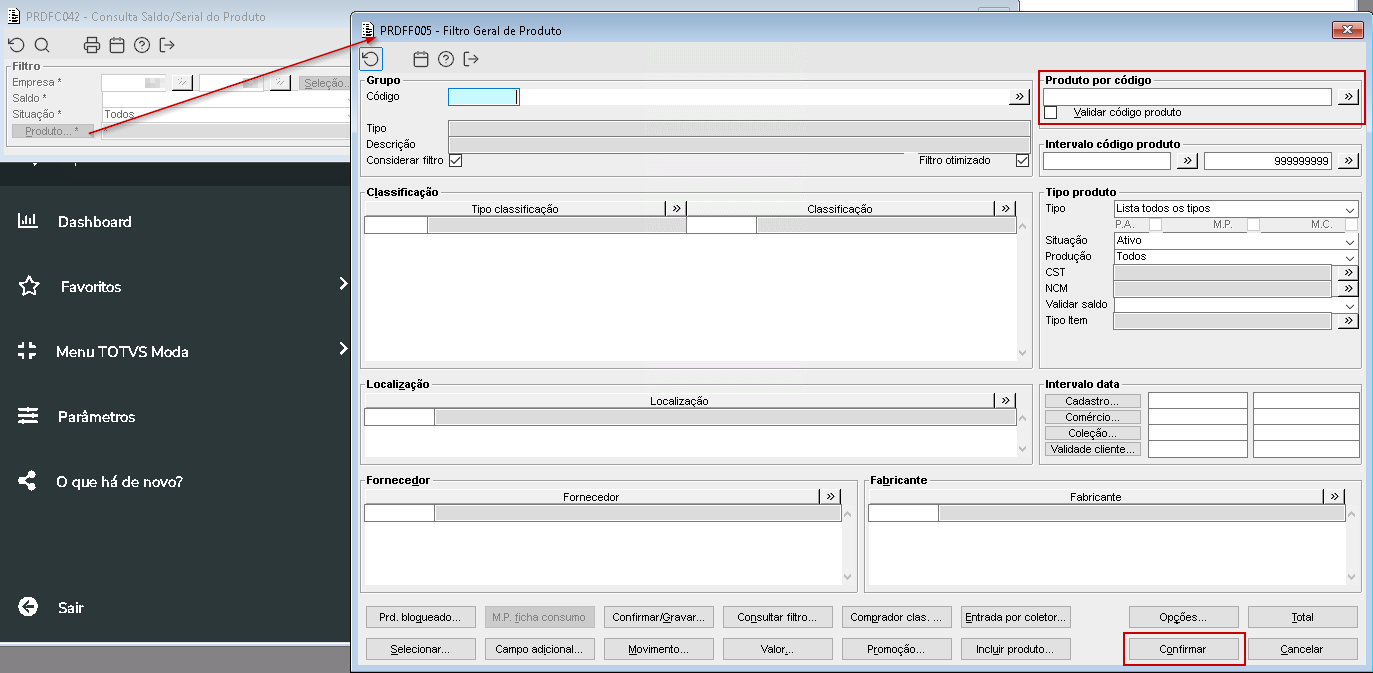Open Produção dropdown showing Todos
Screen dimensions: 1373x673
(x=1236, y=257)
